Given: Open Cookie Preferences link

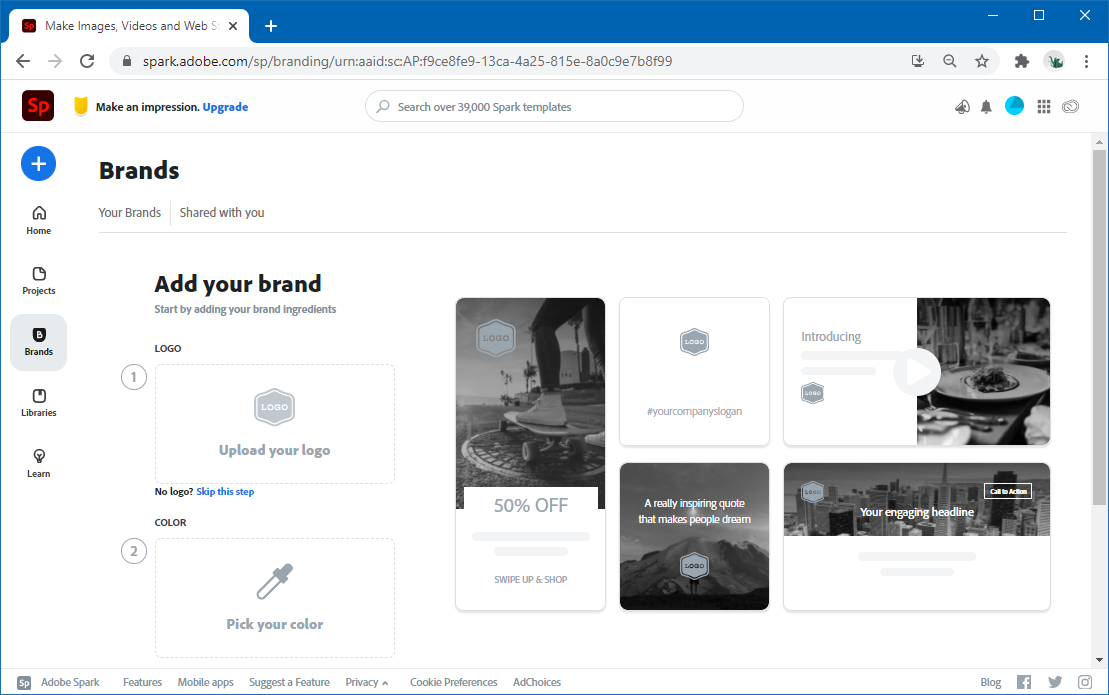Looking at the screenshot, I should pos(453,682).
